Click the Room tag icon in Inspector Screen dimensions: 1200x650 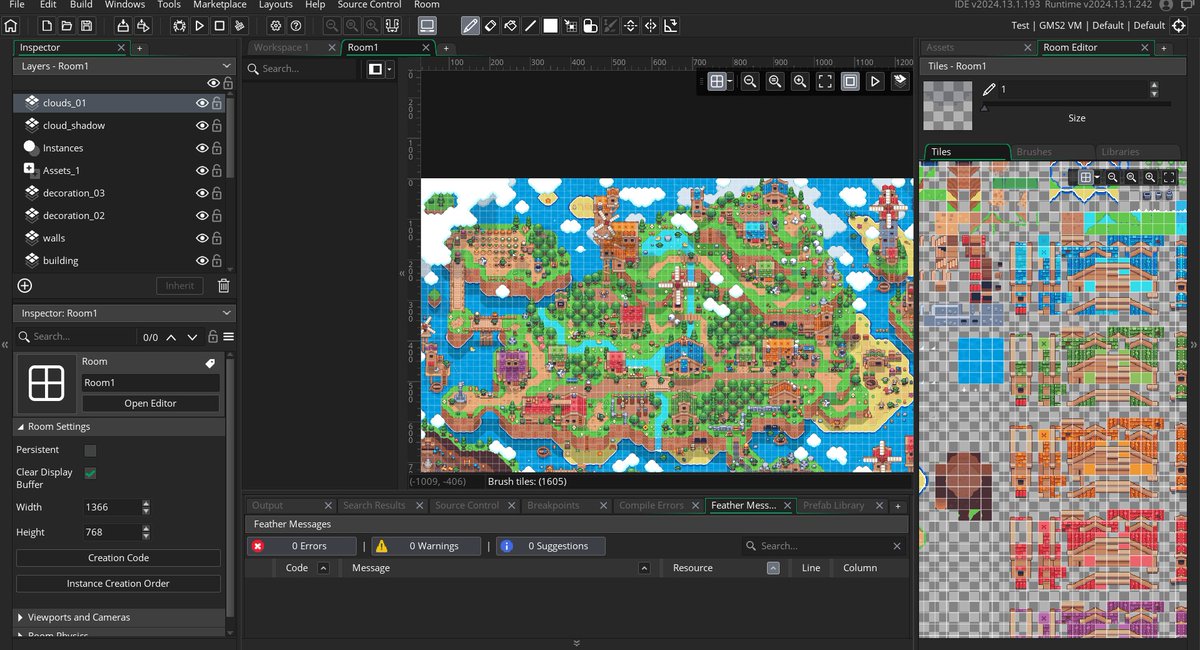210,362
